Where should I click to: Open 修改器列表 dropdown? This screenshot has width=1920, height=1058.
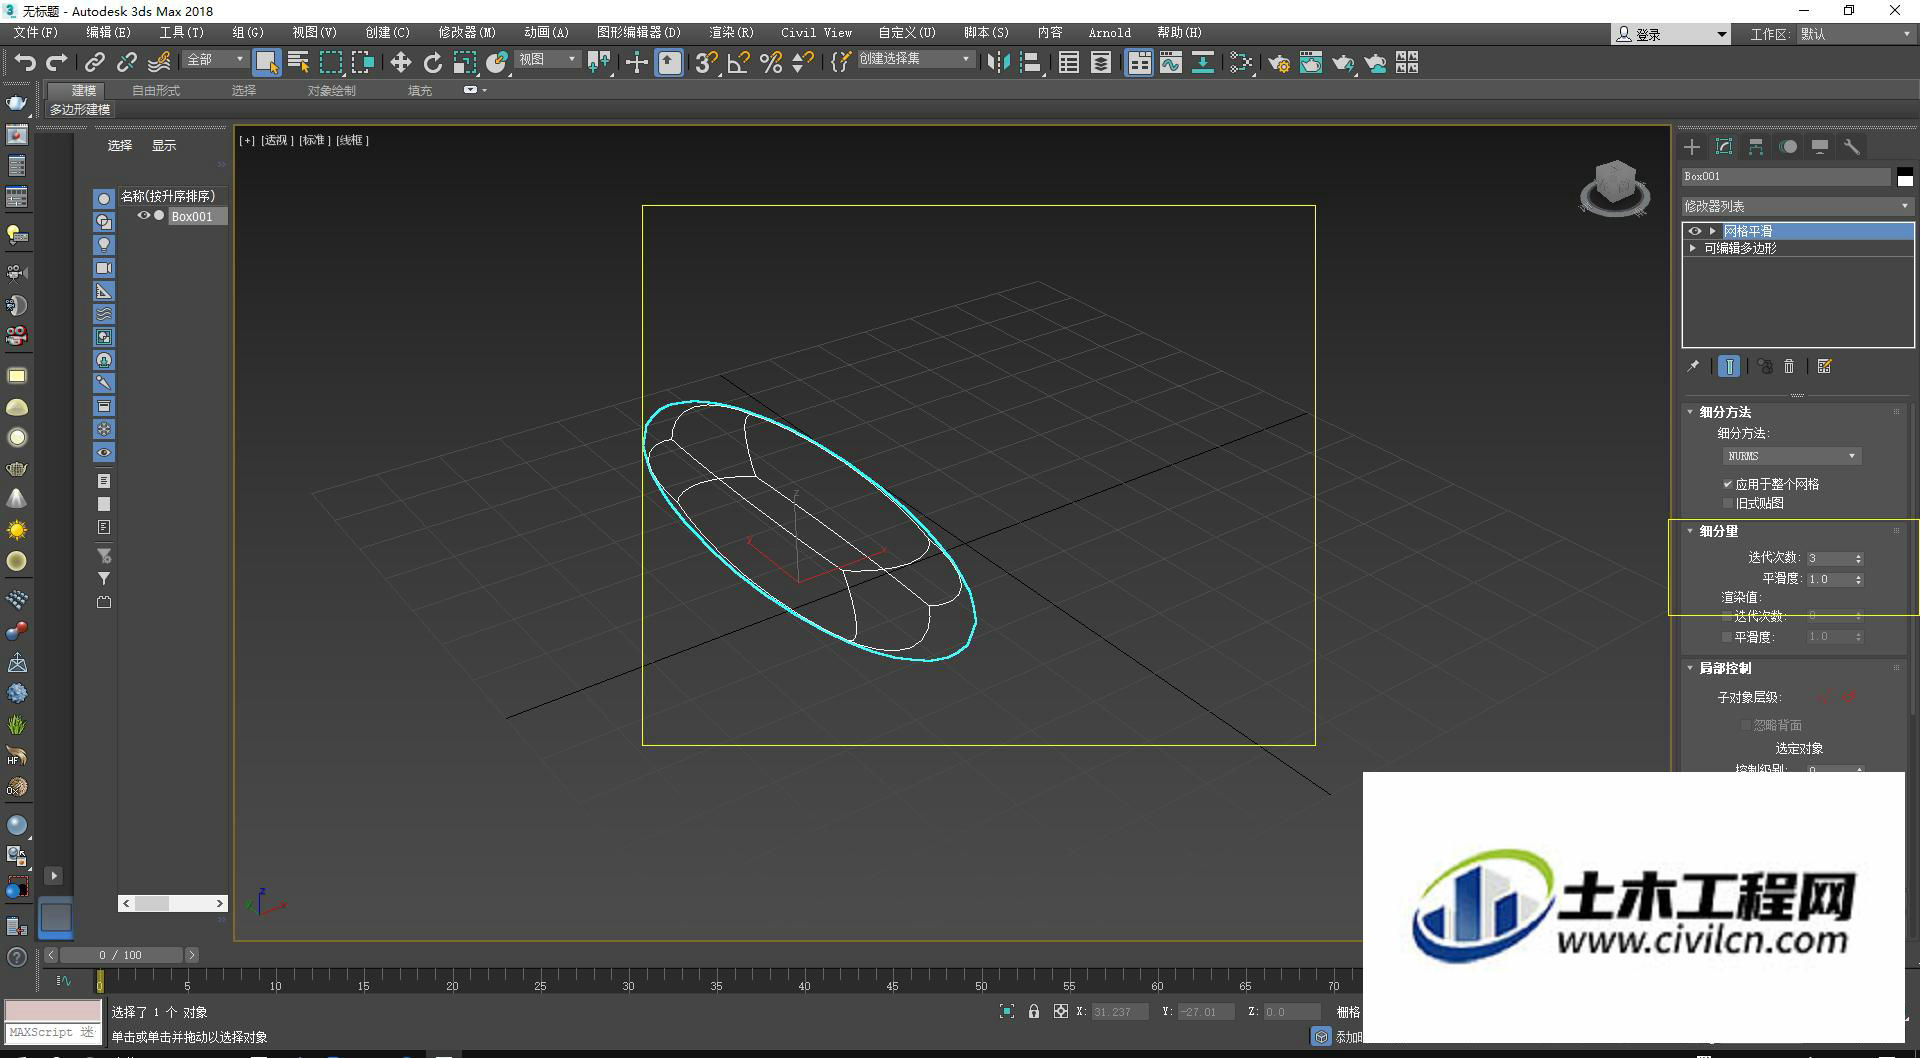coord(1797,206)
